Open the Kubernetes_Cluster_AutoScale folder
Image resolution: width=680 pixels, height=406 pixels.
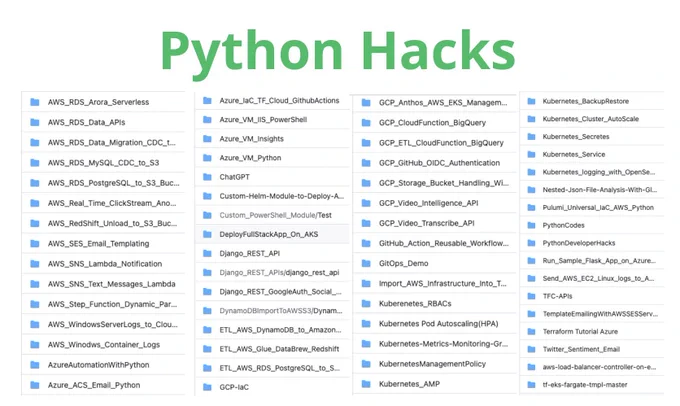click(591, 119)
